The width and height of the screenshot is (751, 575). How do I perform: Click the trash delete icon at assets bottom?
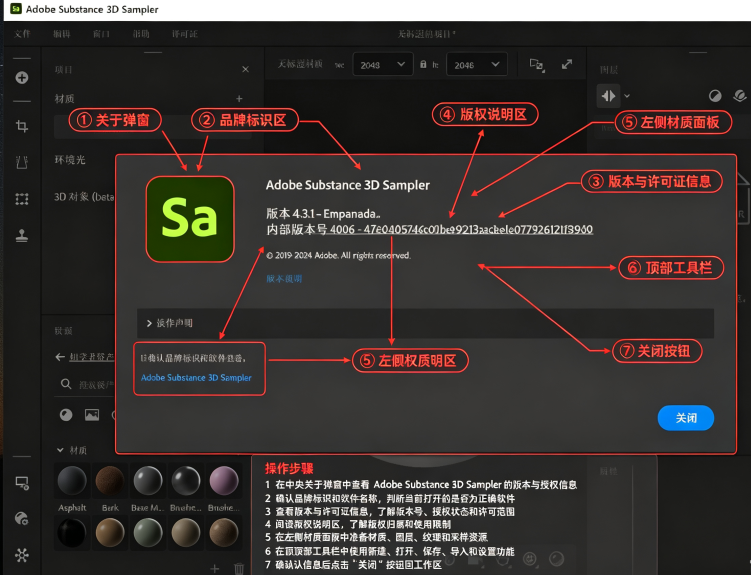point(239,568)
